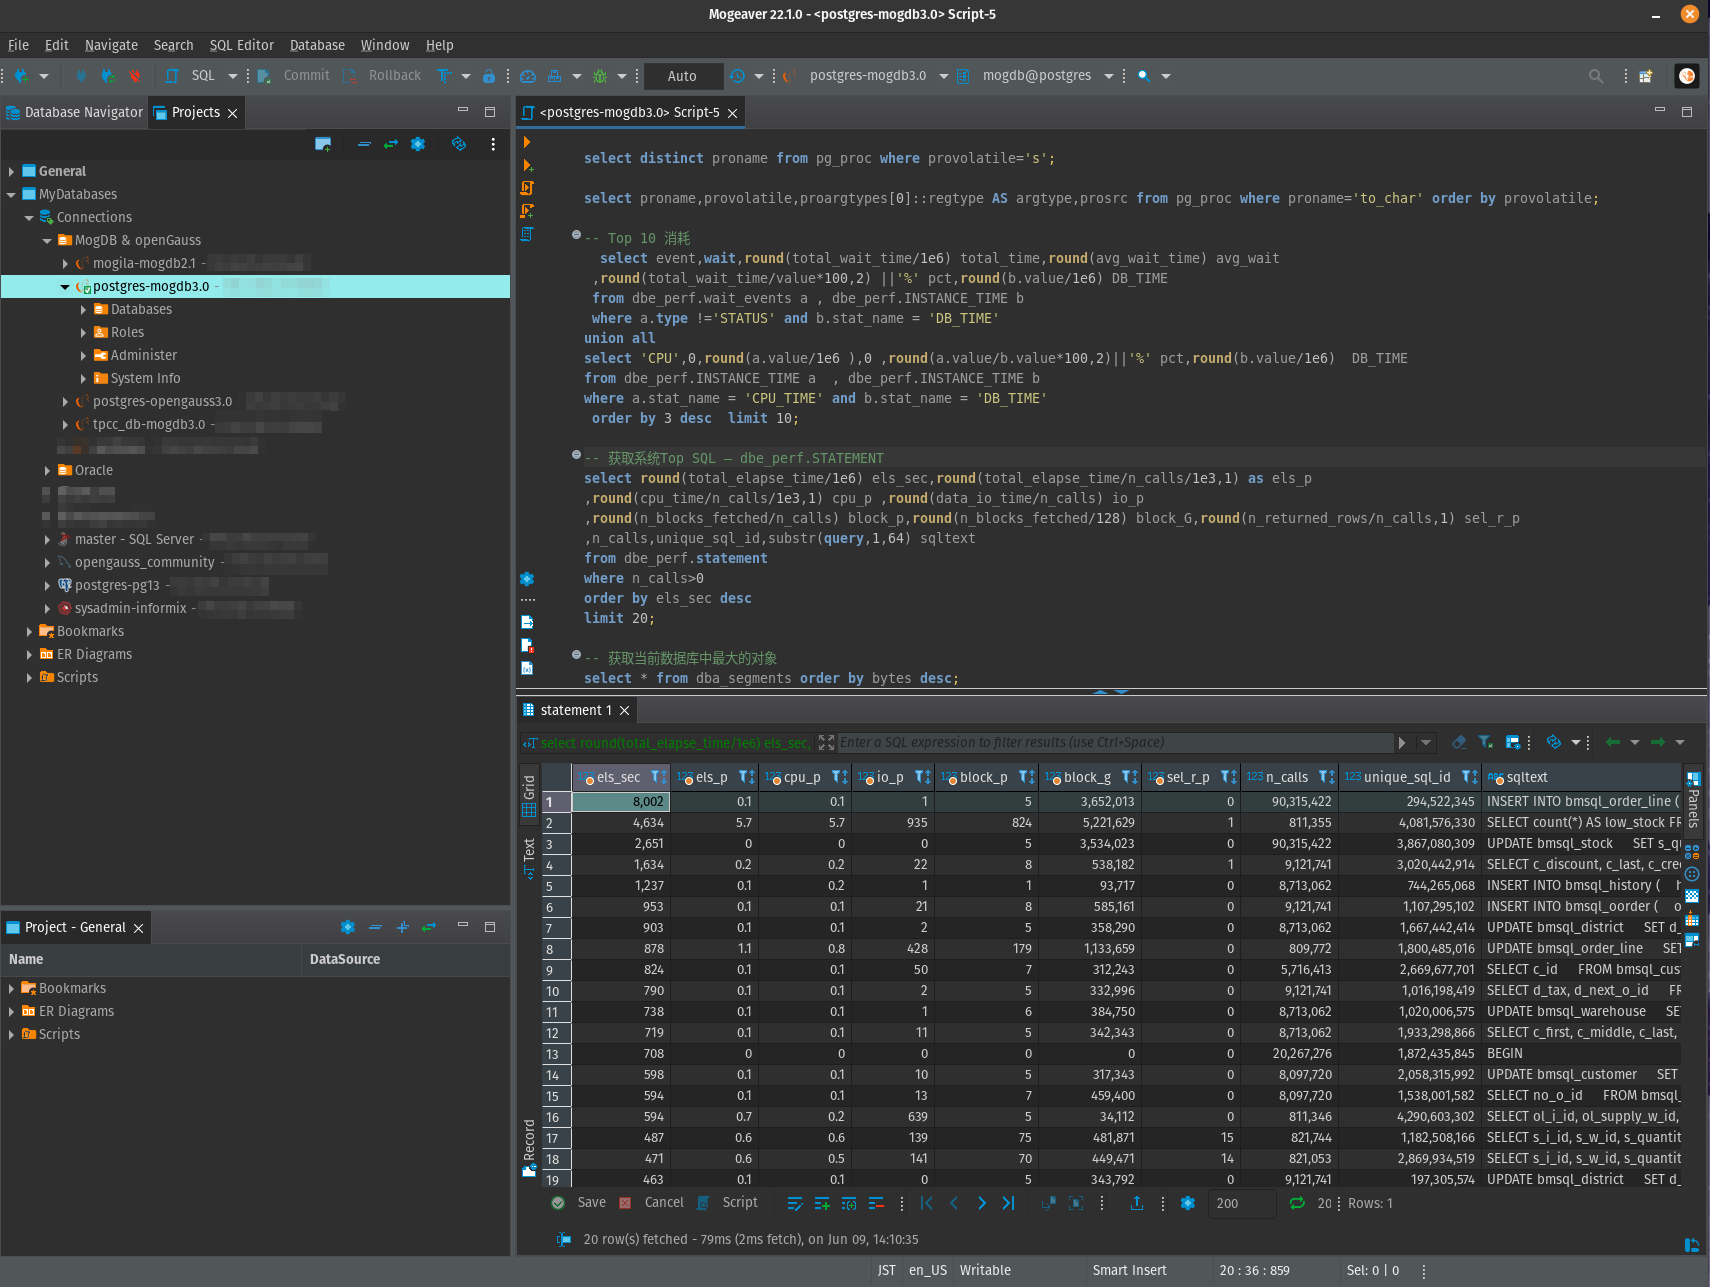Click the apply filter play arrow

tap(1402, 742)
